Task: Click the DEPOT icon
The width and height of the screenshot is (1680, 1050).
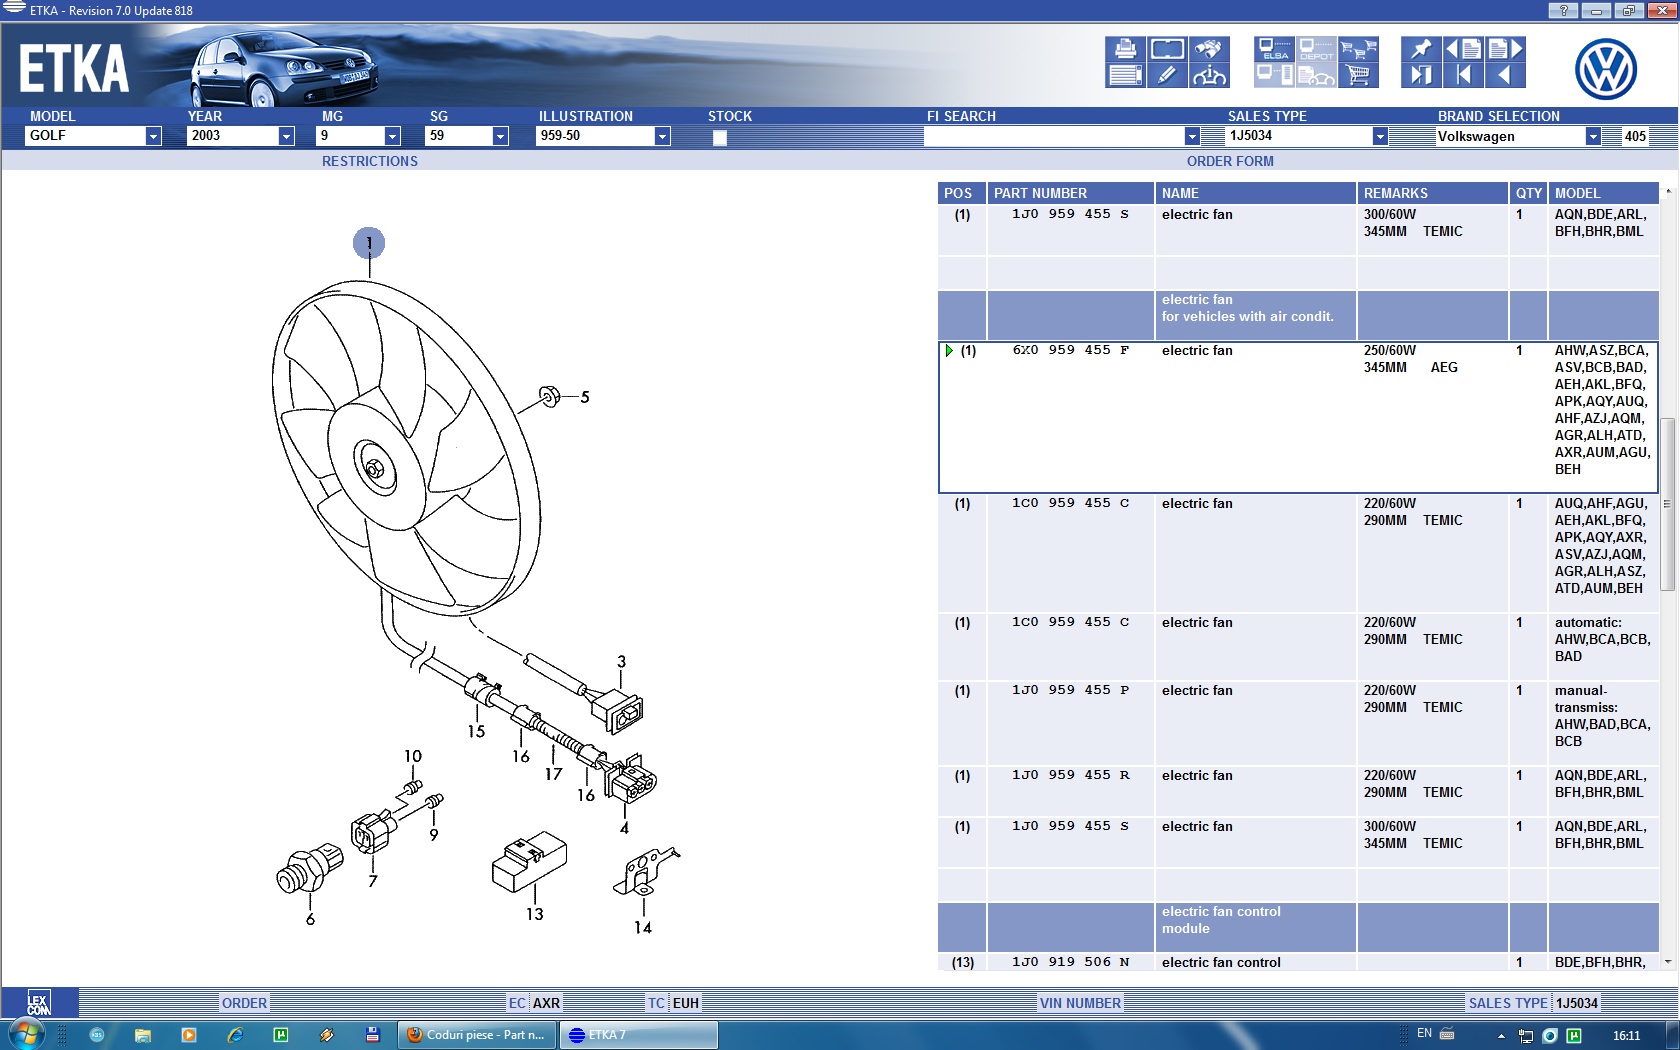Action: click(1316, 49)
